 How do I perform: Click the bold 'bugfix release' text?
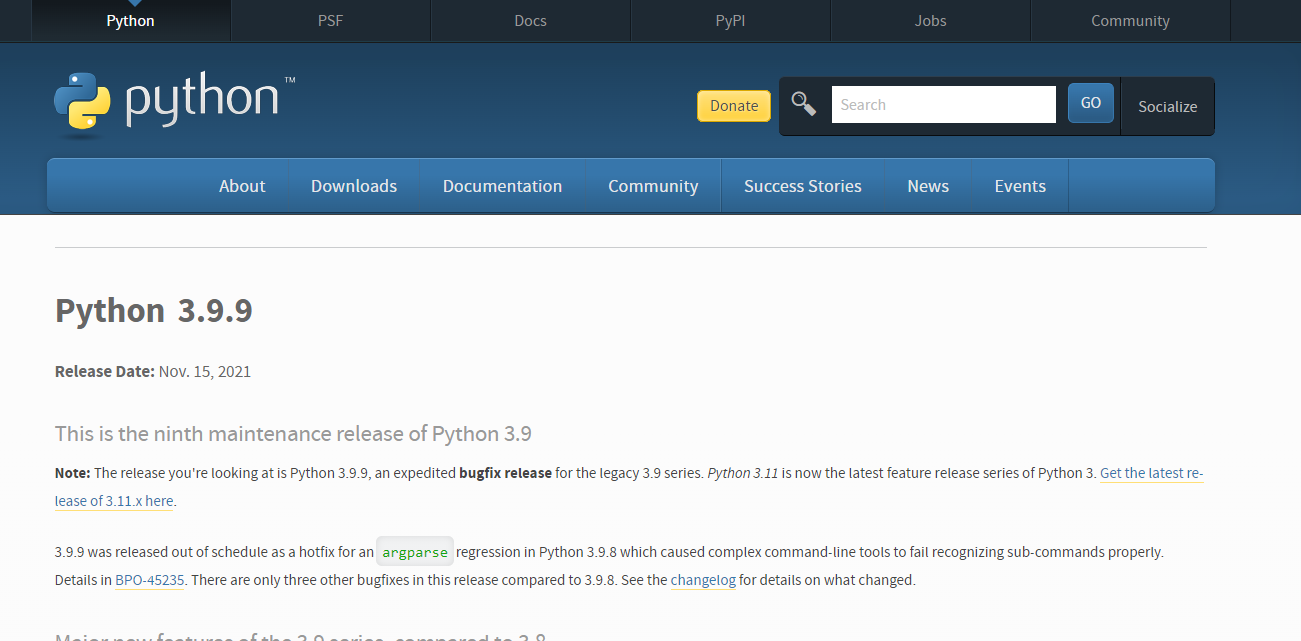coord(505,473)
